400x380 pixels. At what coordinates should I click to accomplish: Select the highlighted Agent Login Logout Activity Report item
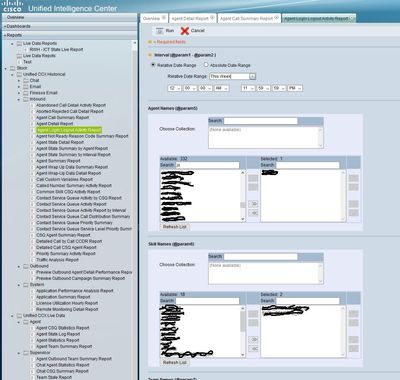coord(69,130)
